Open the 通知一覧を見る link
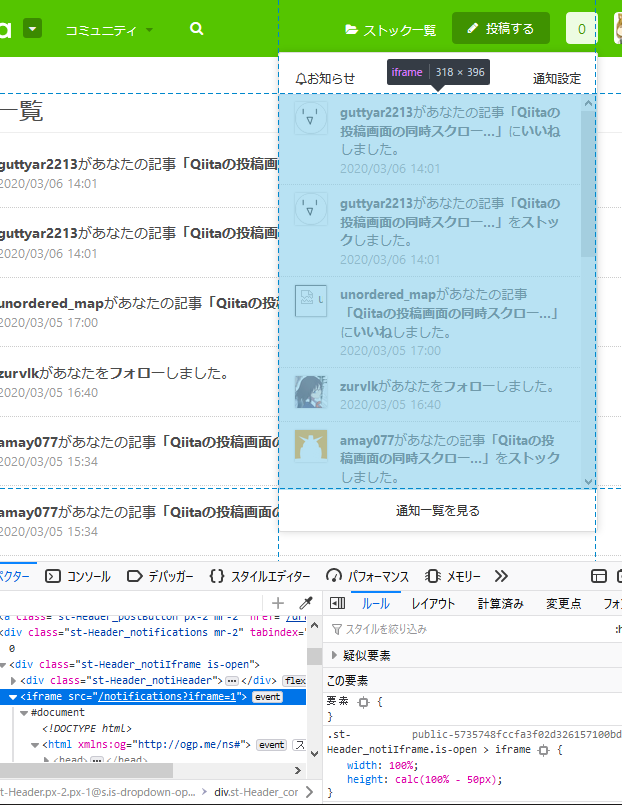The width and height of the screenshot is (622, 805). [438, 511]
